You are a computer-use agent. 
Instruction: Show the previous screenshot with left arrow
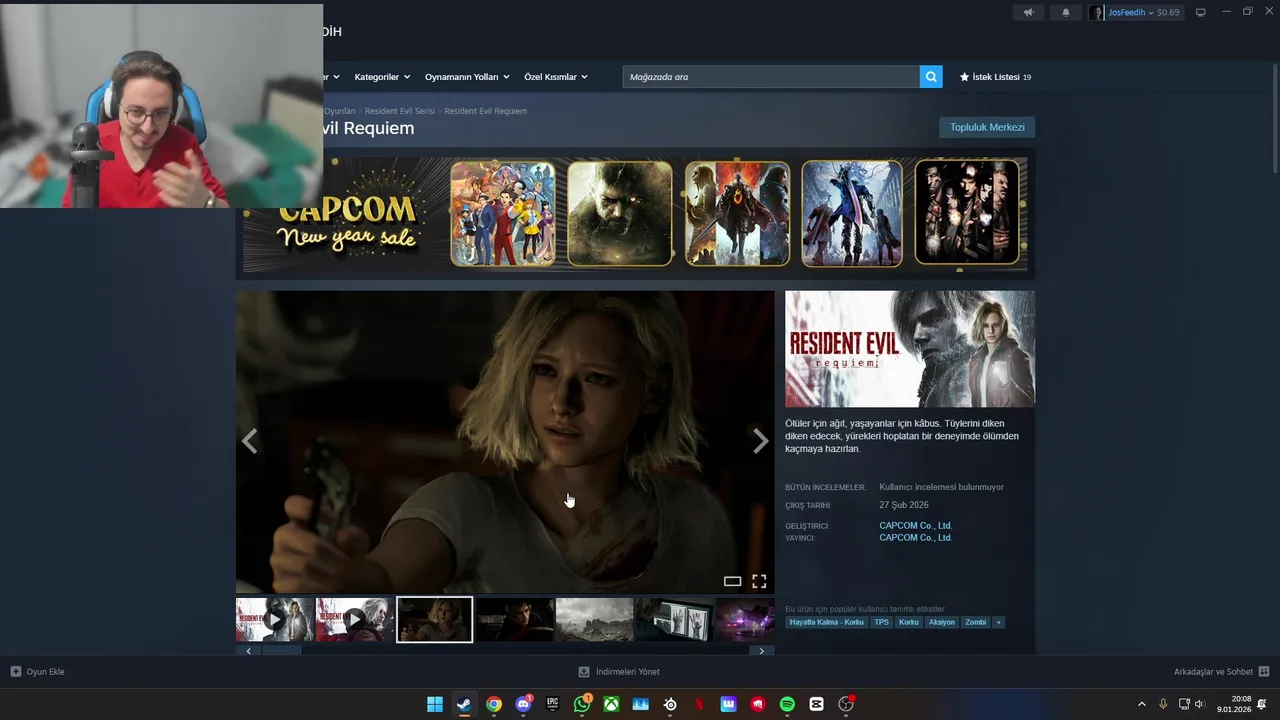coord(250,441)
